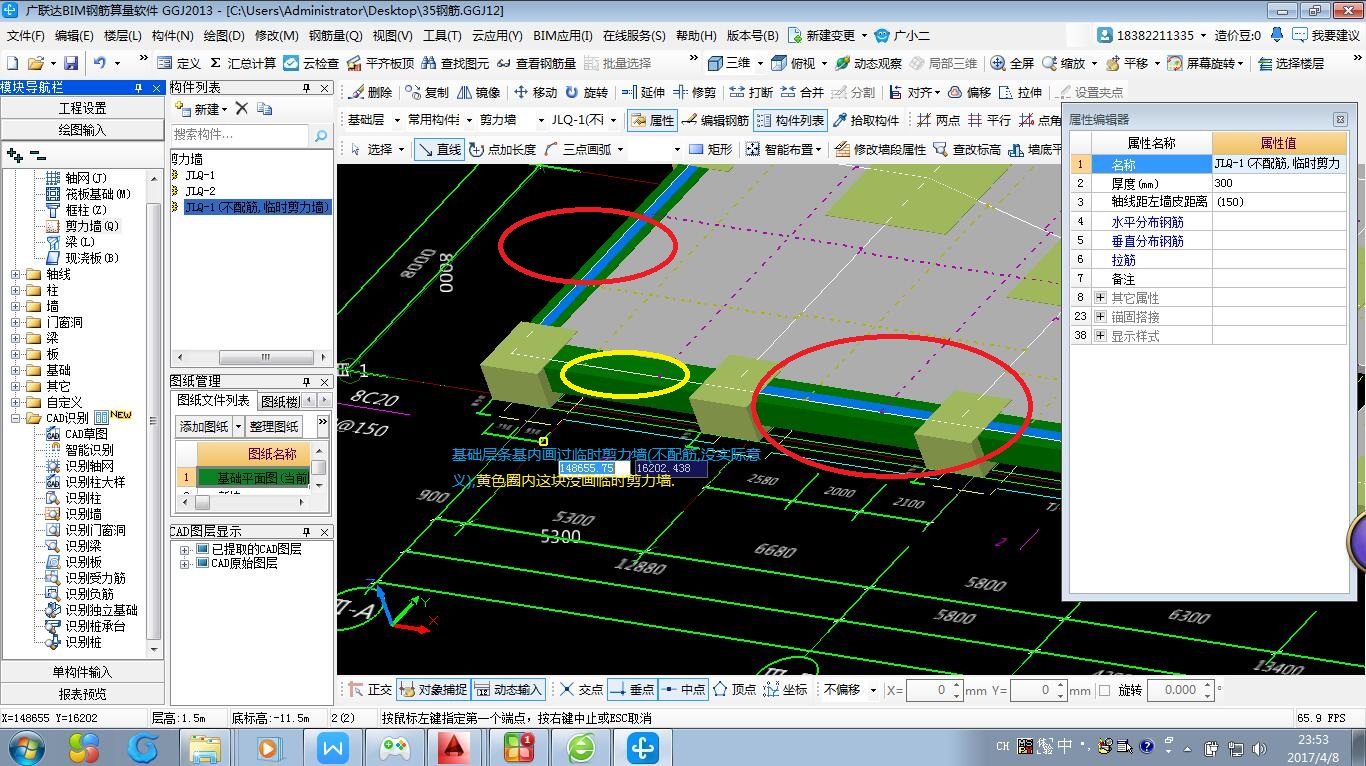This screenshot has height=766, width=1366.
Task: Delete component using X in 构件列表
Action: coord(241,108)
